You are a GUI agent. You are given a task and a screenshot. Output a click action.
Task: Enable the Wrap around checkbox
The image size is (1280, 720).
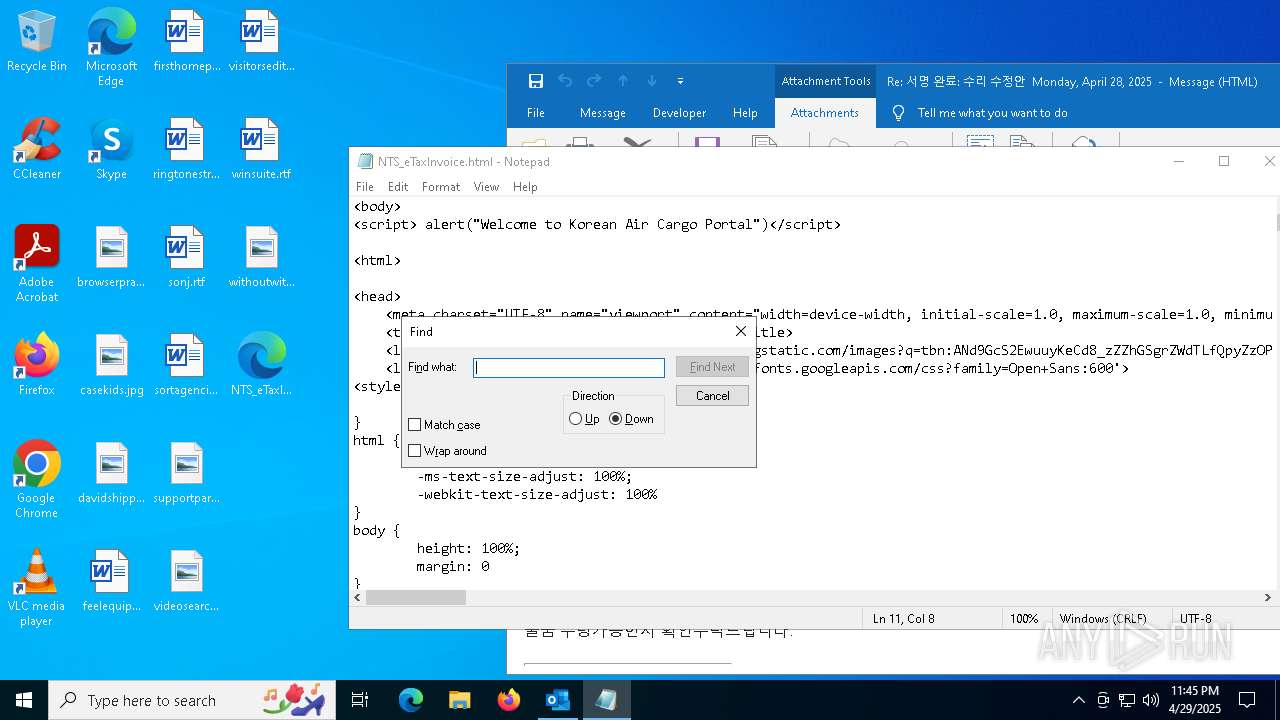pos(415,451)
